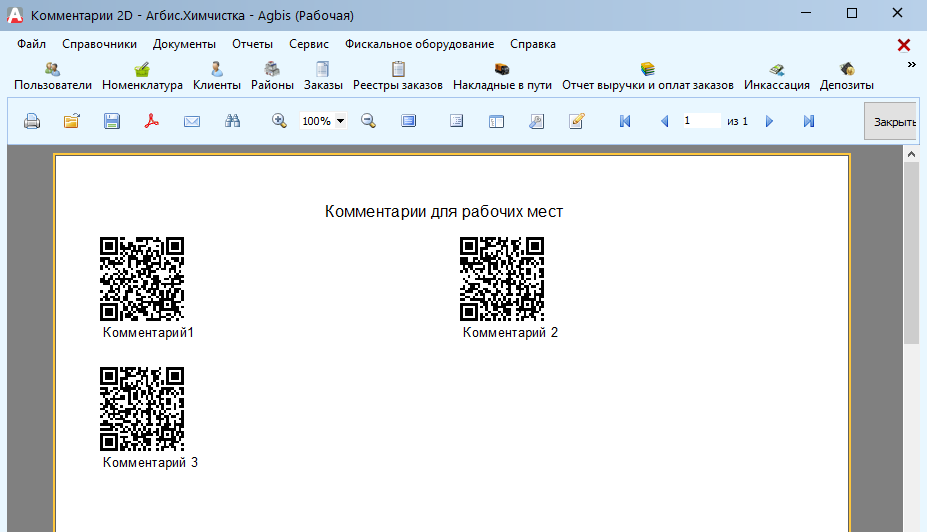Maximize the Agbis window
927x532 pixels.
(x=852, y=13)
